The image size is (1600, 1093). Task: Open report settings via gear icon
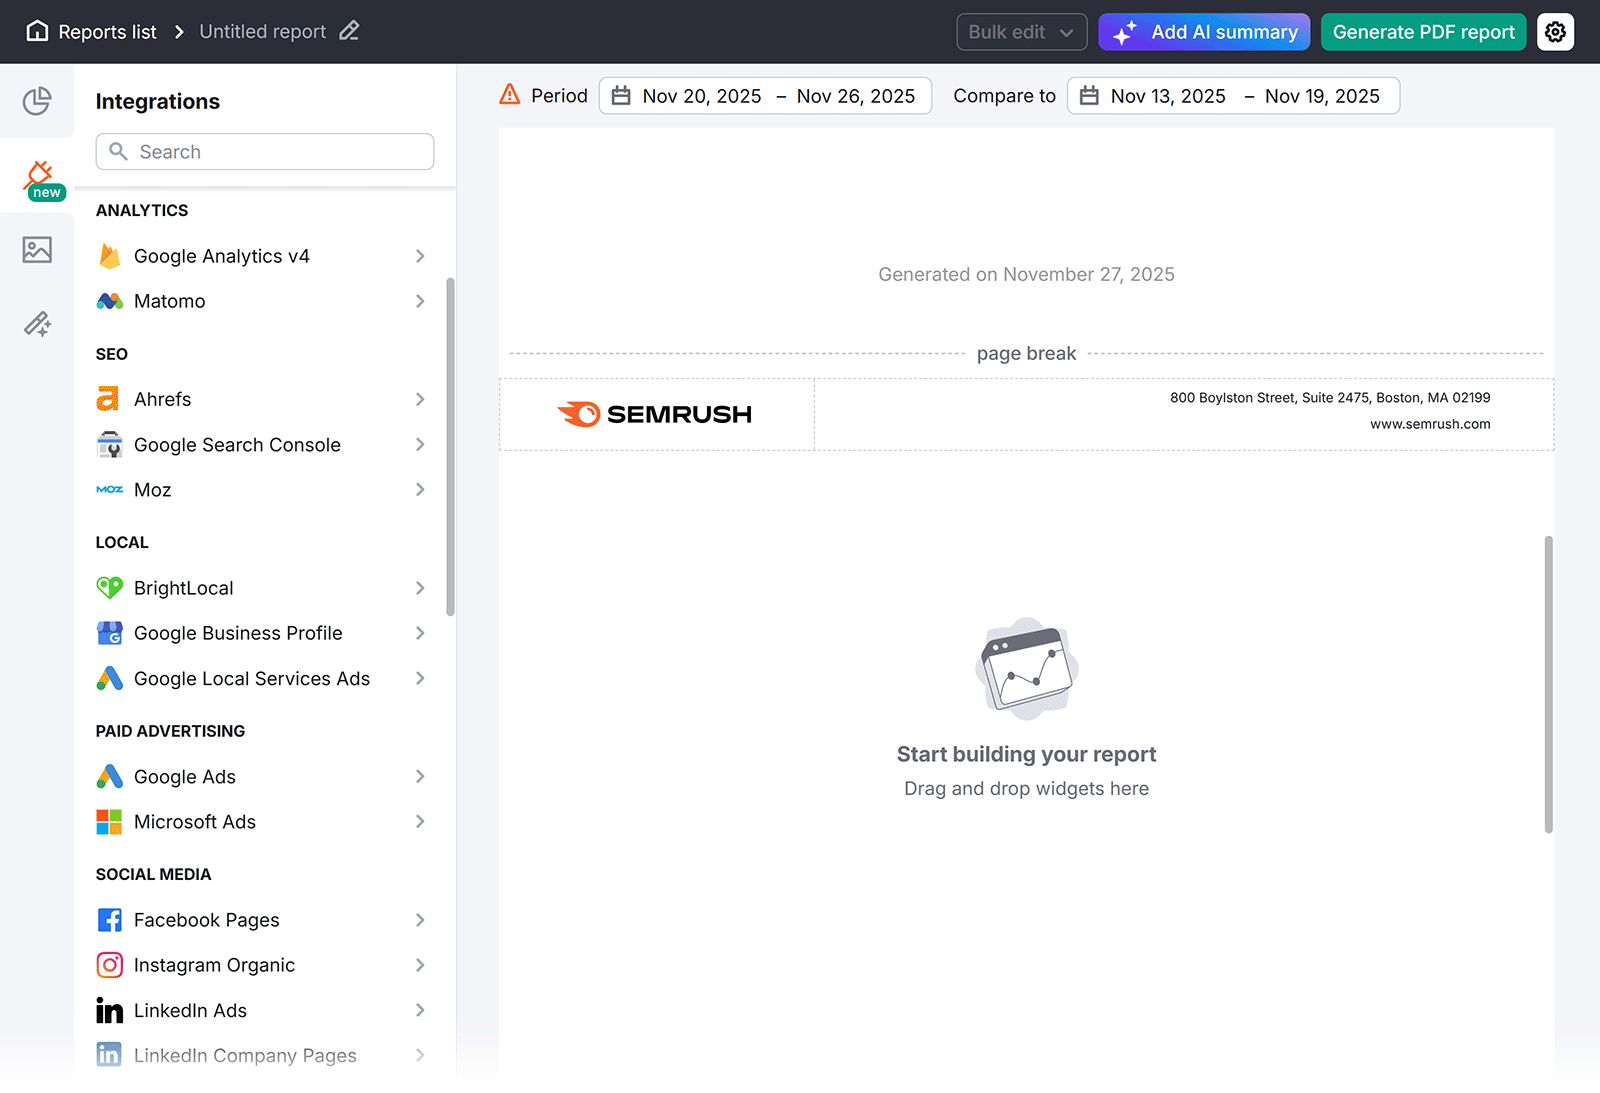1555,31
